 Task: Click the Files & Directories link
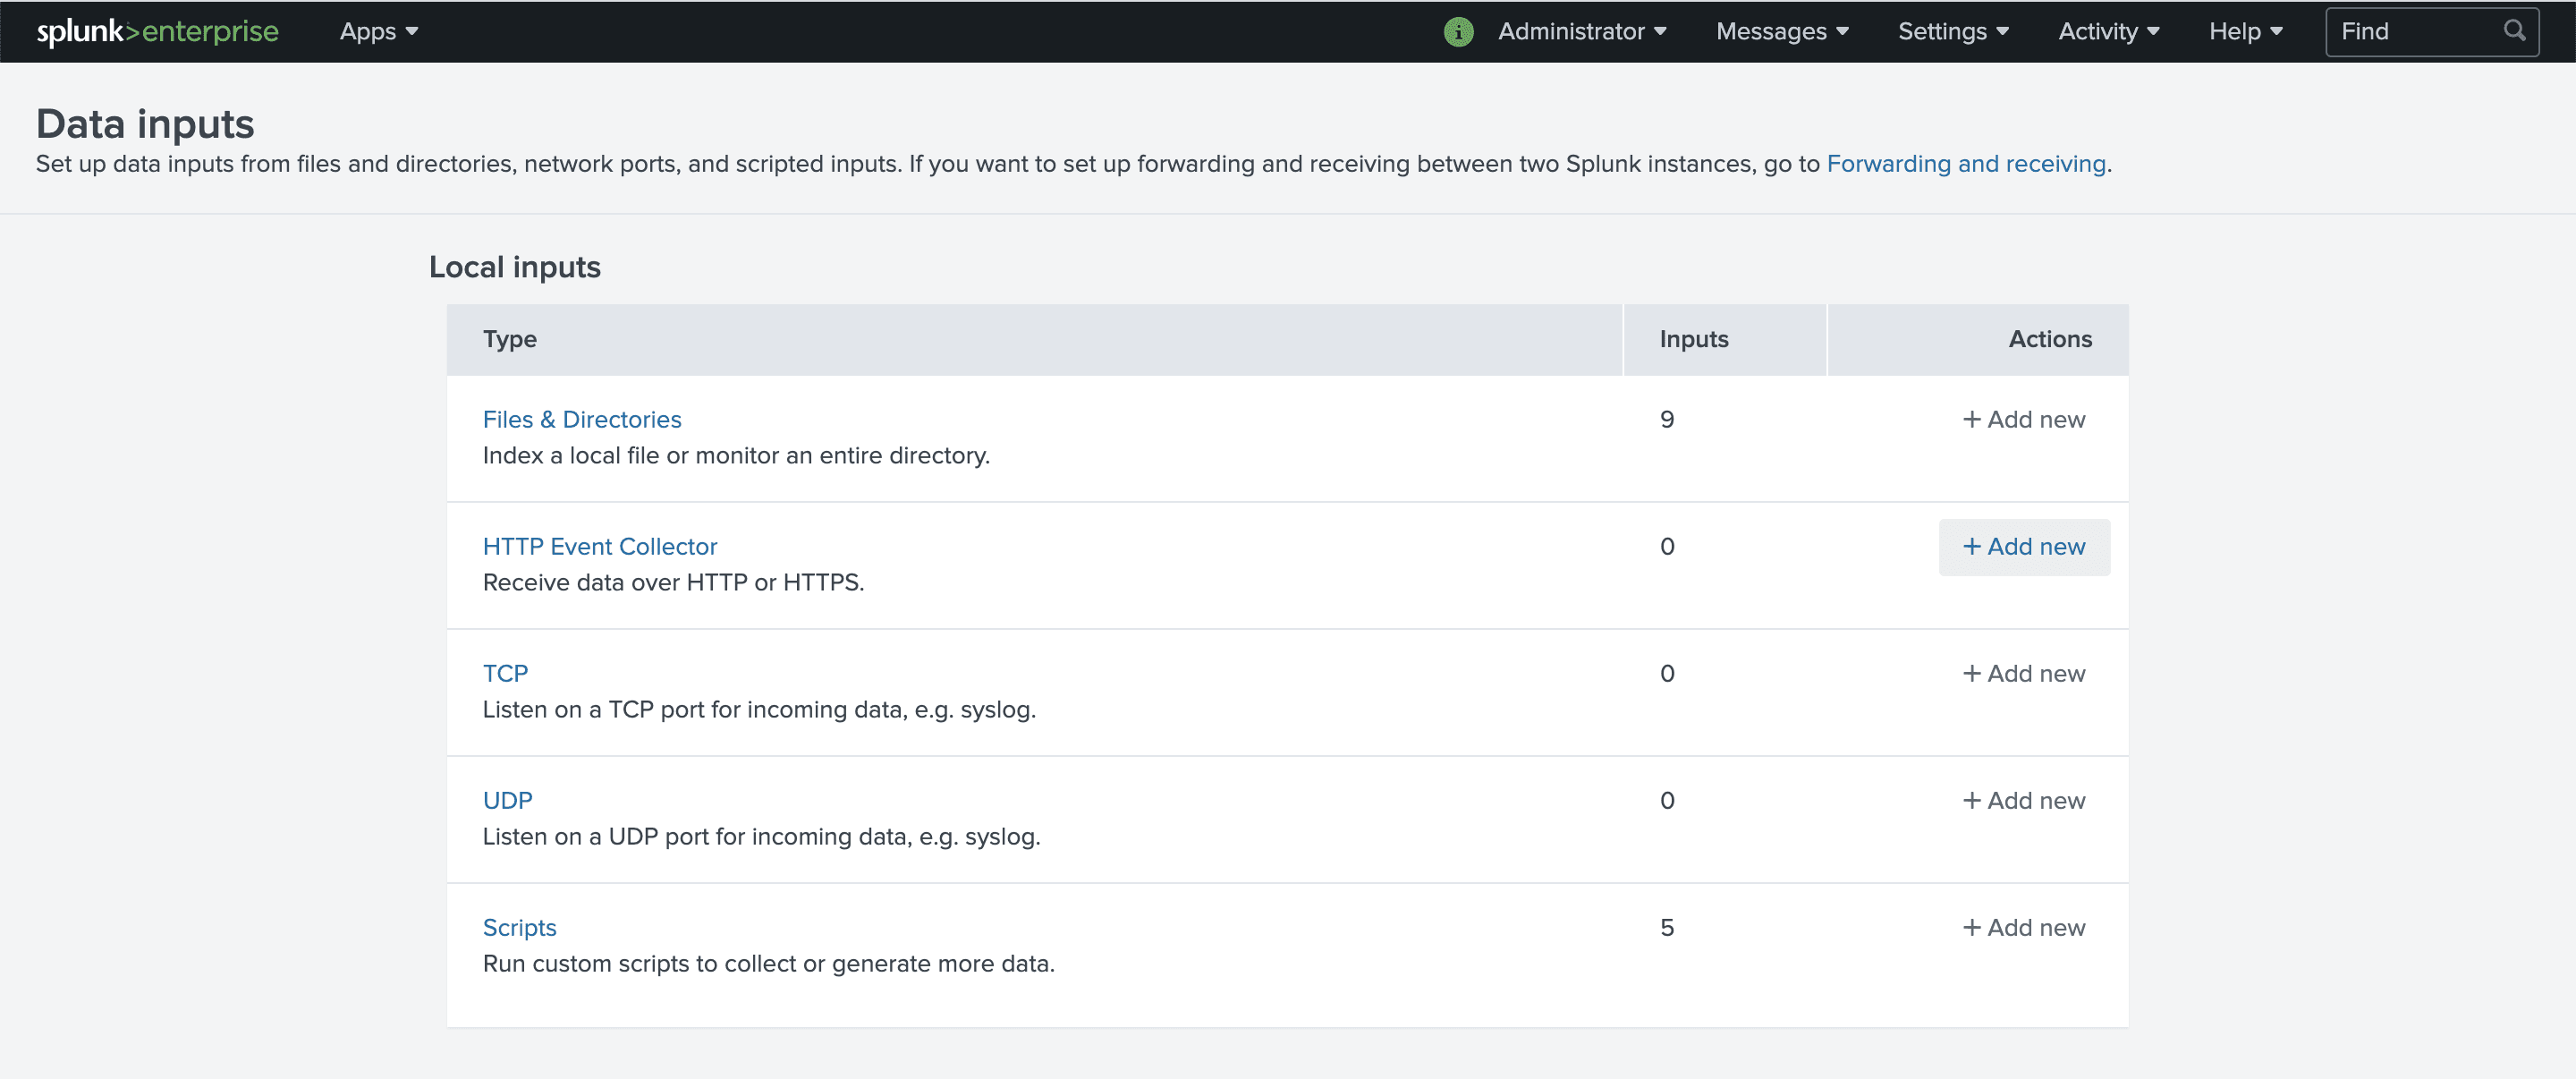click(583, 419)
